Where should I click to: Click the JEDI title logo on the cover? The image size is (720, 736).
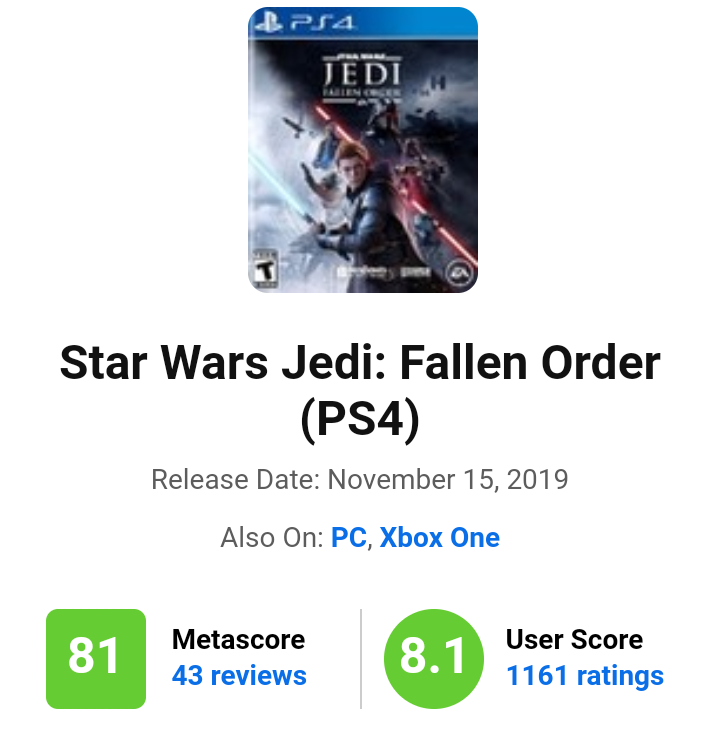pyautogui.click(x=362, y=76)
